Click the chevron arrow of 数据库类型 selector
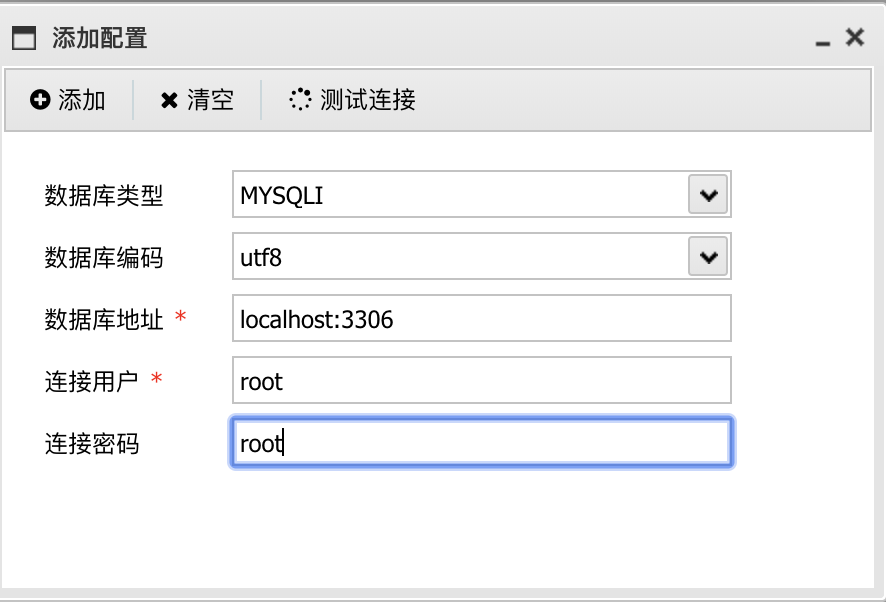Viewport: 886px width, 602px height. (708, 194)
